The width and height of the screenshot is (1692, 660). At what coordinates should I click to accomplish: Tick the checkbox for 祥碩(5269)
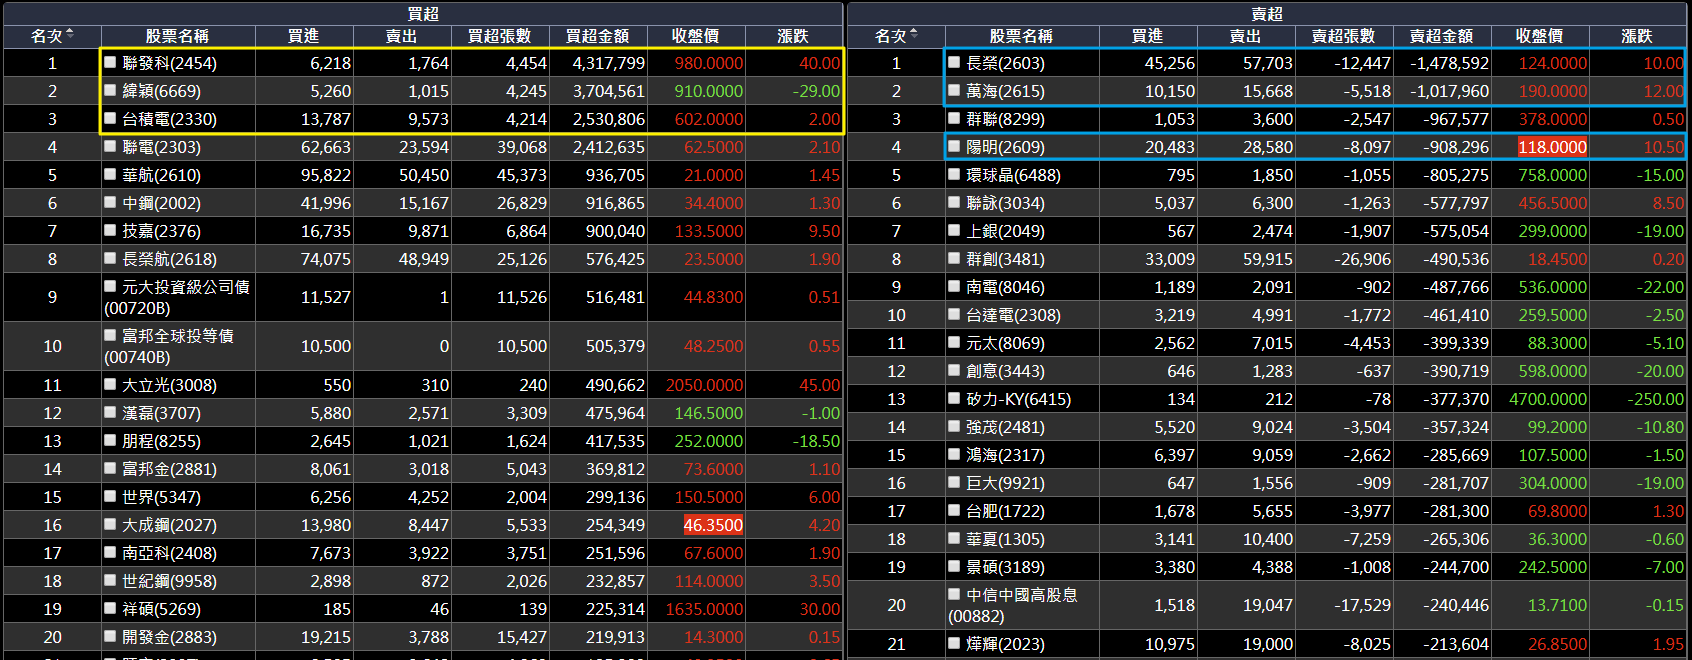coord(111,608)
